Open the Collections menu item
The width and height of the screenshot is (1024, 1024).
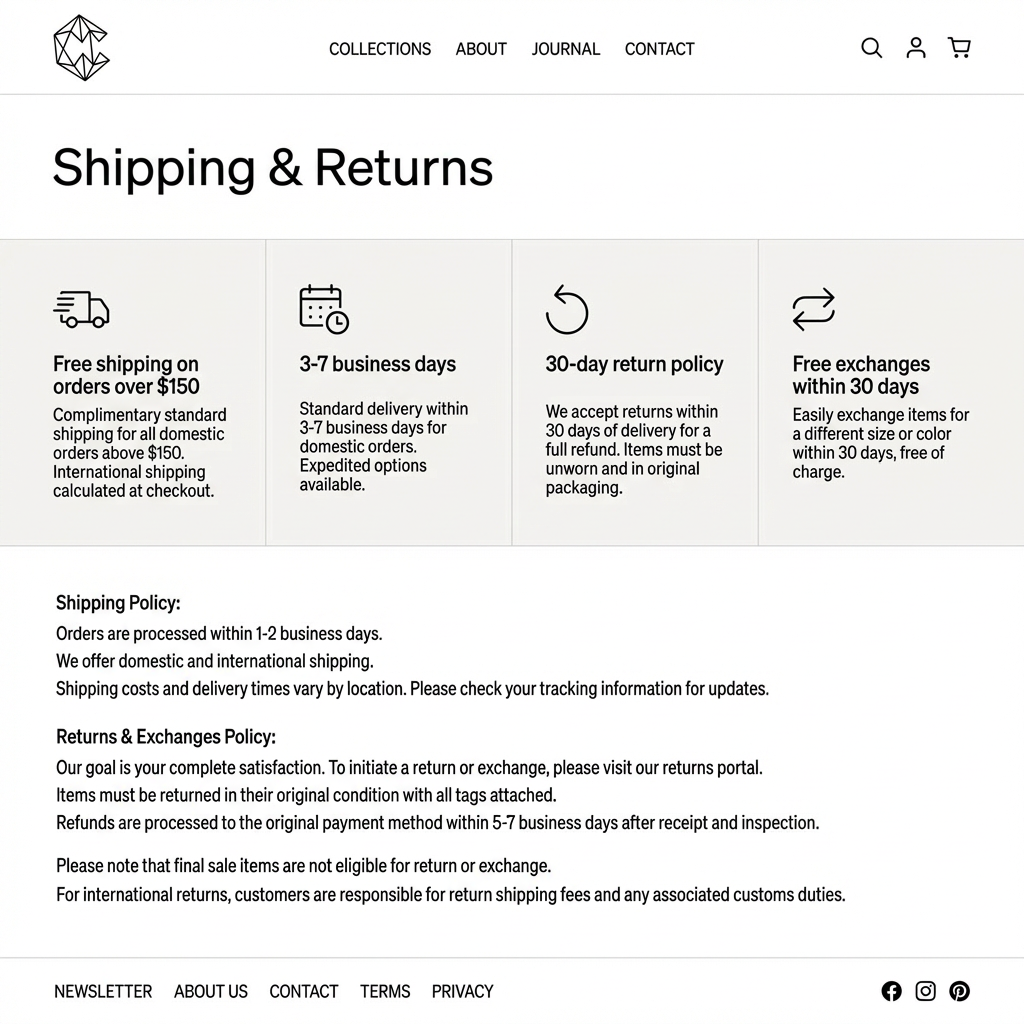pyautogui.click(x=380, y=49)
